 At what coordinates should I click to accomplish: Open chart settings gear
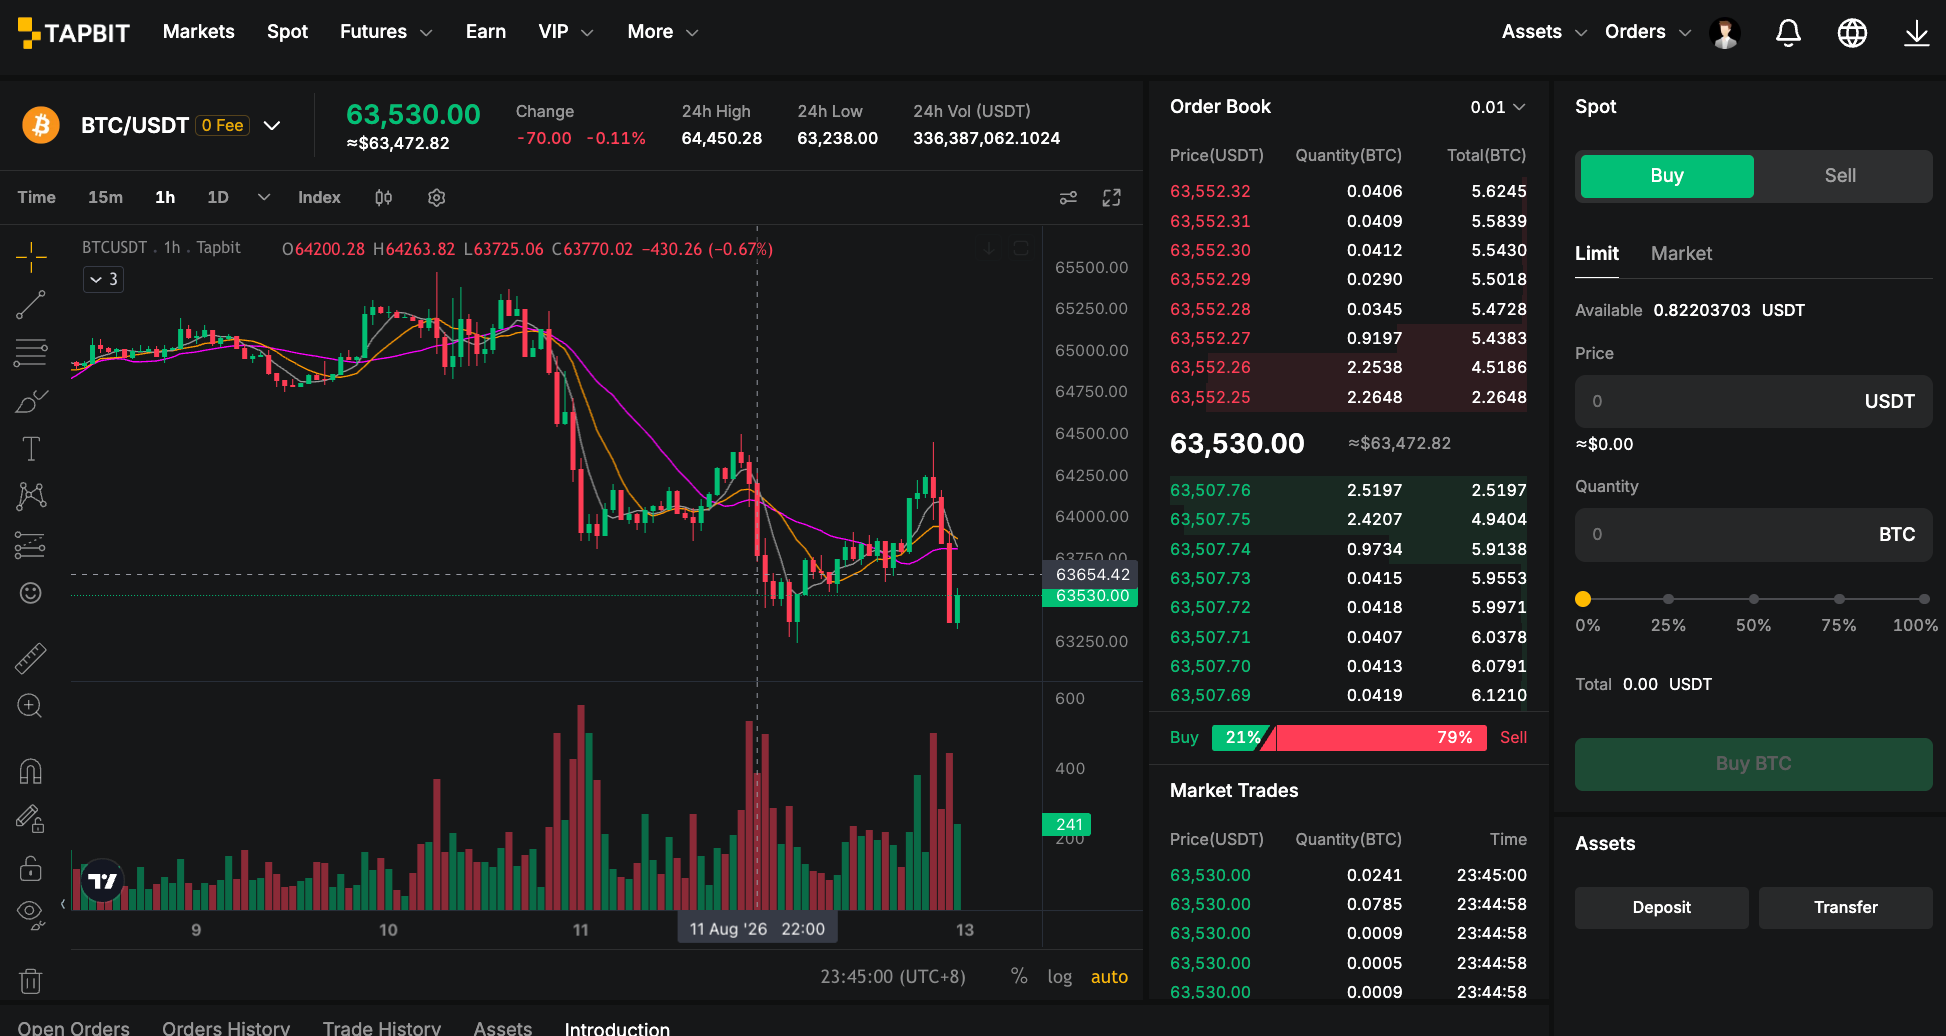tap(436, 198)
